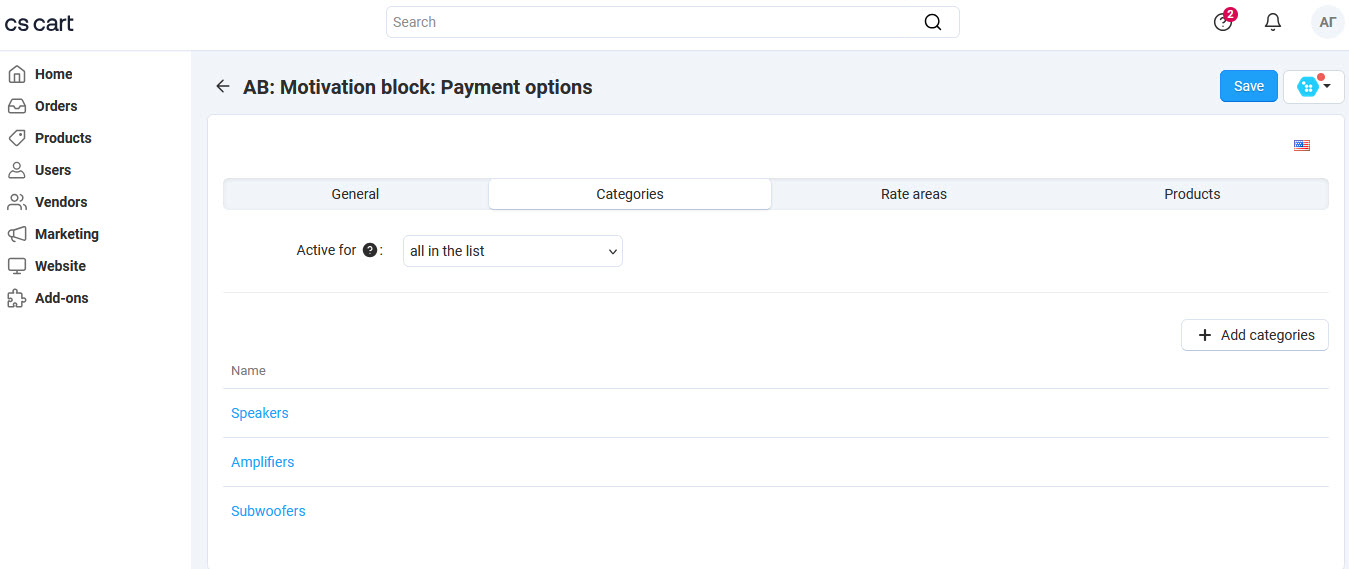
Task: Open the Products tab
Action: (1191, 194)
